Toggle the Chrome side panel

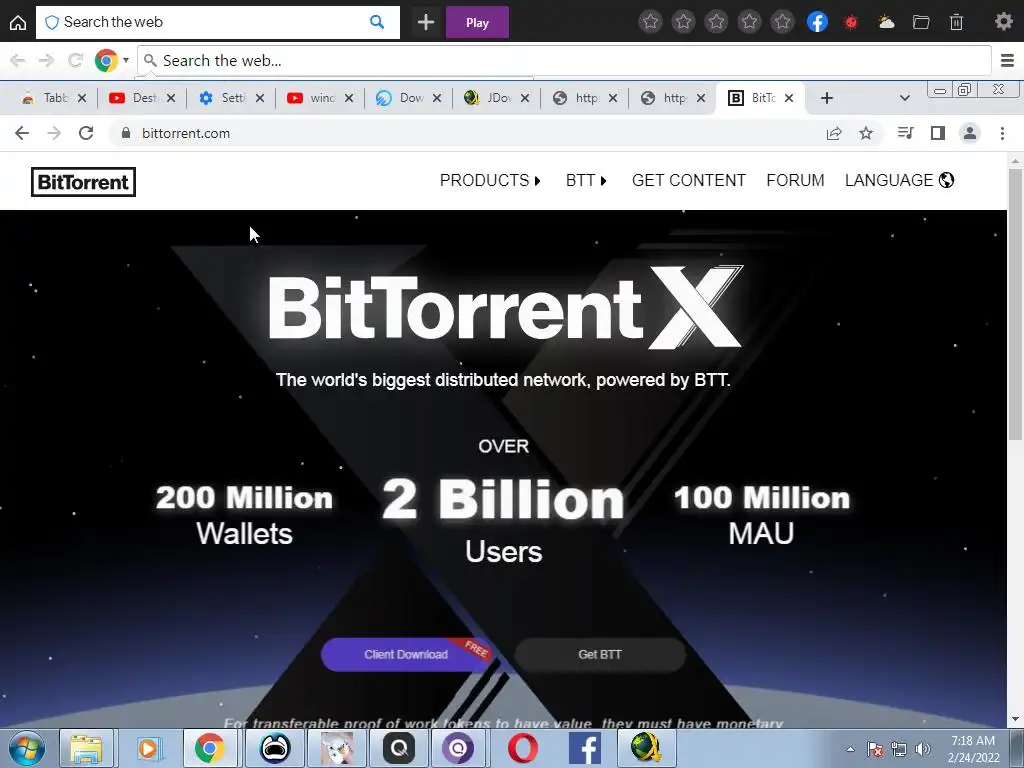click(938, 133)
